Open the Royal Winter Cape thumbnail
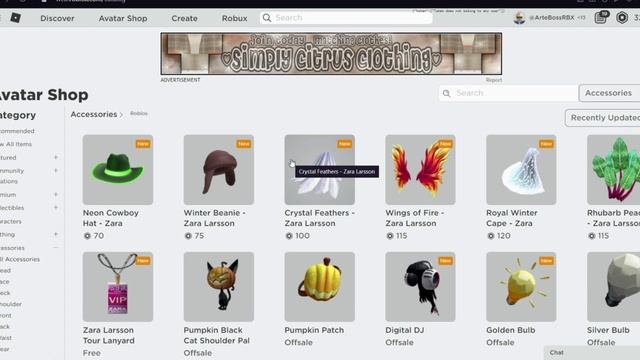 (521, 170)
